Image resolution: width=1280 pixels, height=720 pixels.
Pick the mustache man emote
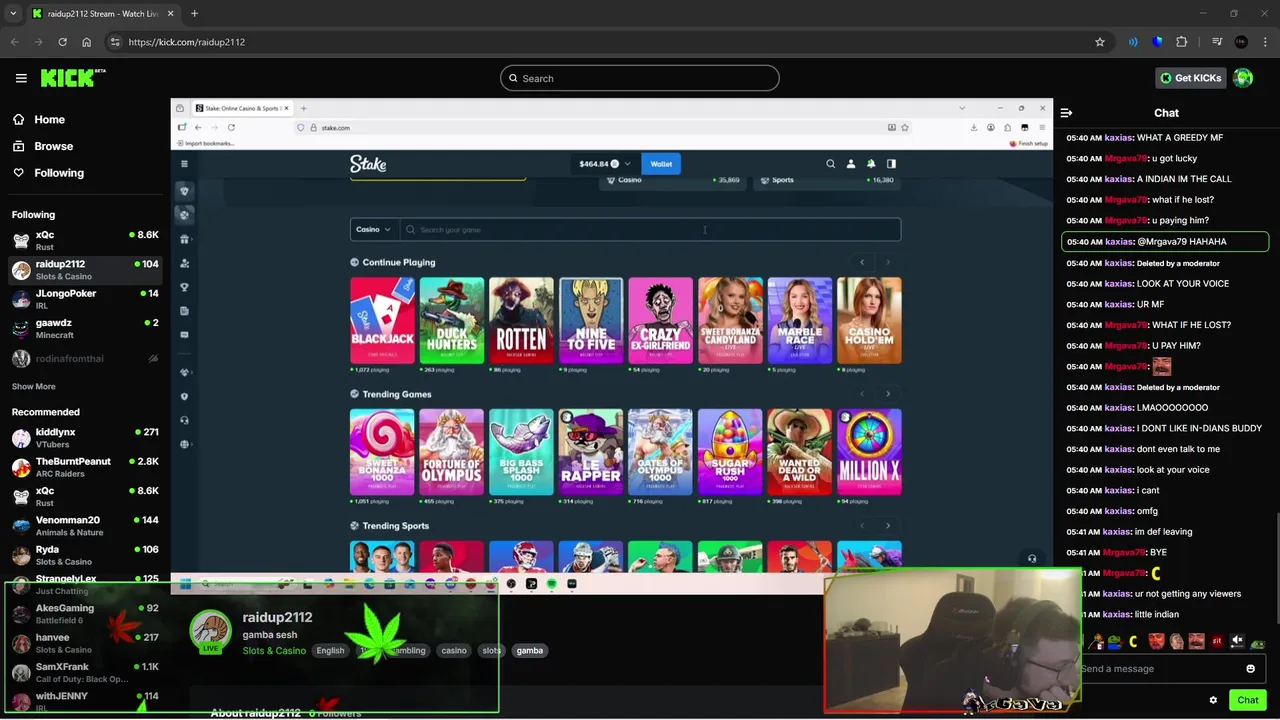click(1197, 642)
